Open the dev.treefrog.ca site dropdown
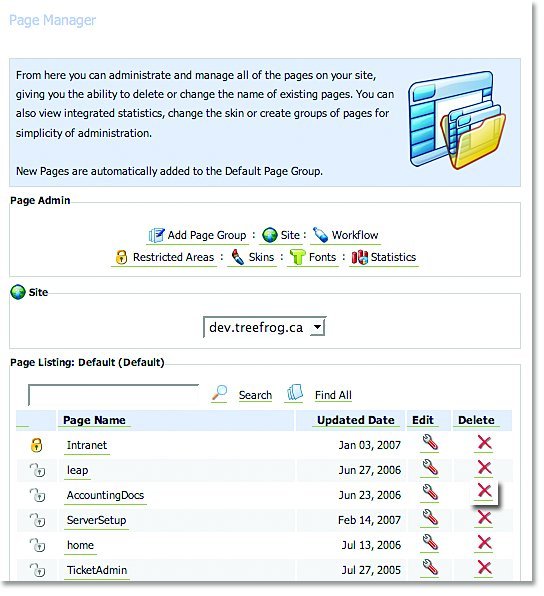This screenshot has height=596, width=544. [x=265, y=327]
